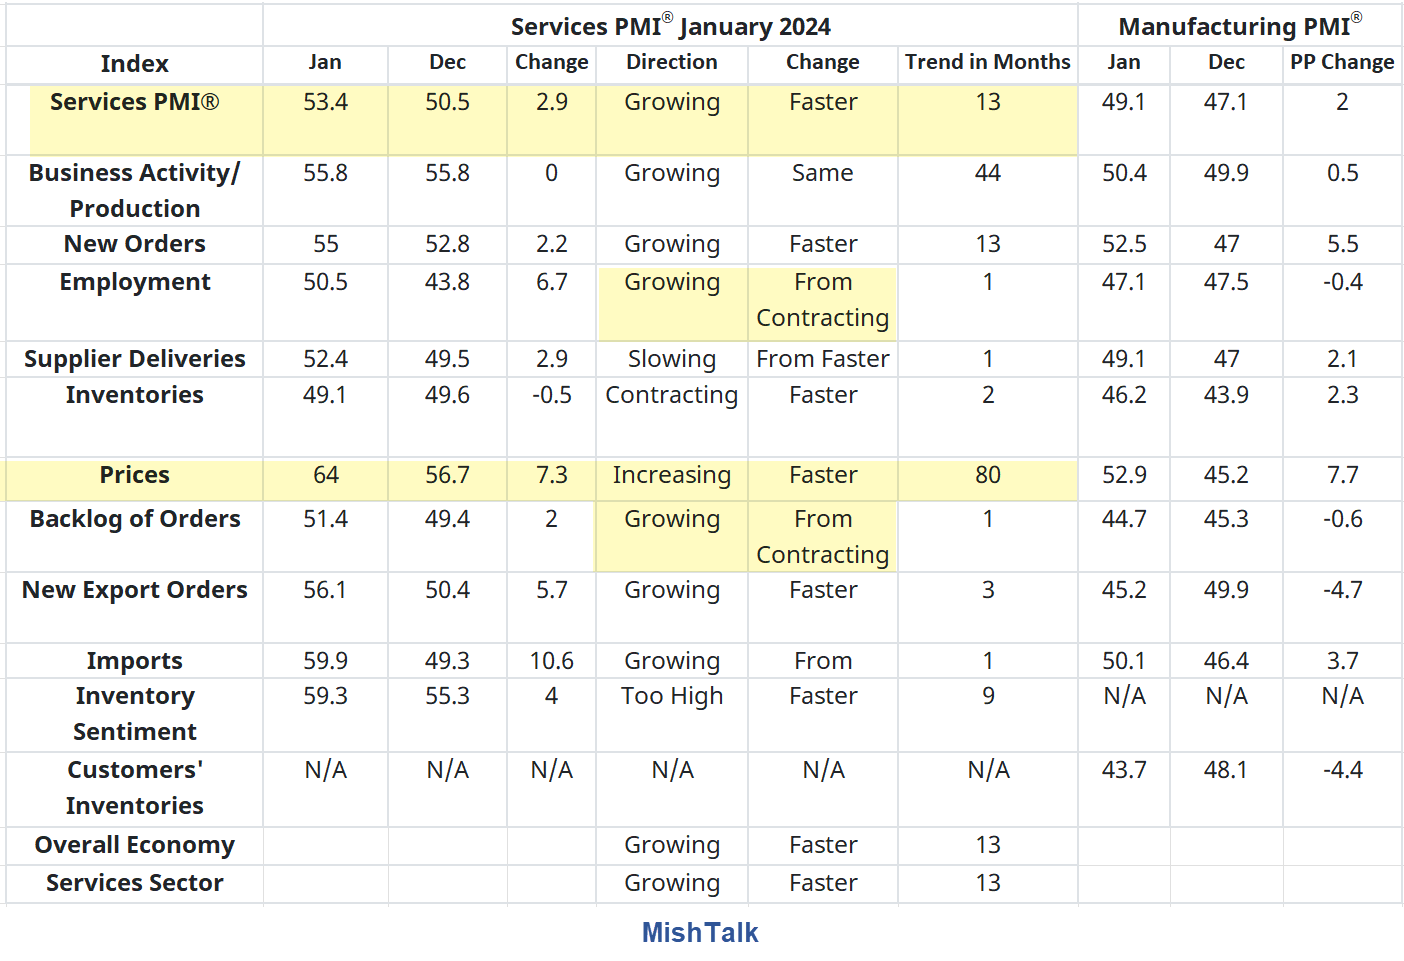The width and height of the screenshot is (1404, 961).
Task: Click the PP Change column header
Action: click(x=1341, y=62)
